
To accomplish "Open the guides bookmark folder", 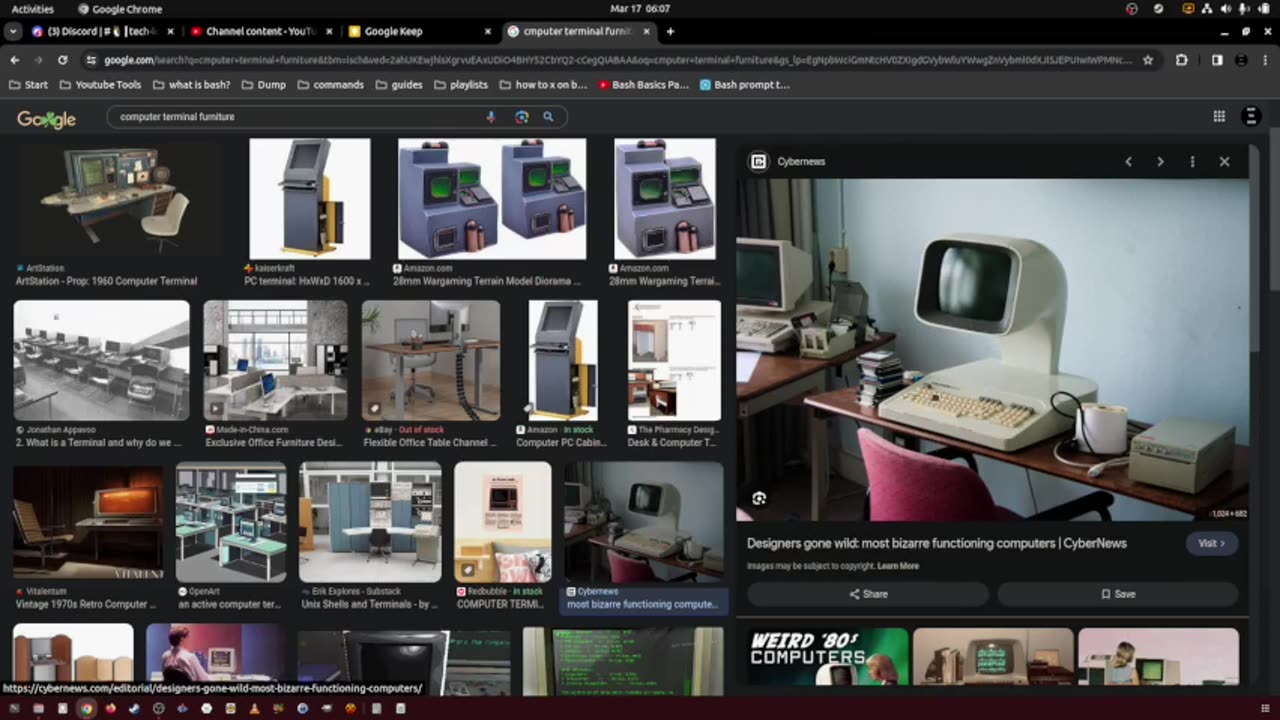I will tap(398, 85).
